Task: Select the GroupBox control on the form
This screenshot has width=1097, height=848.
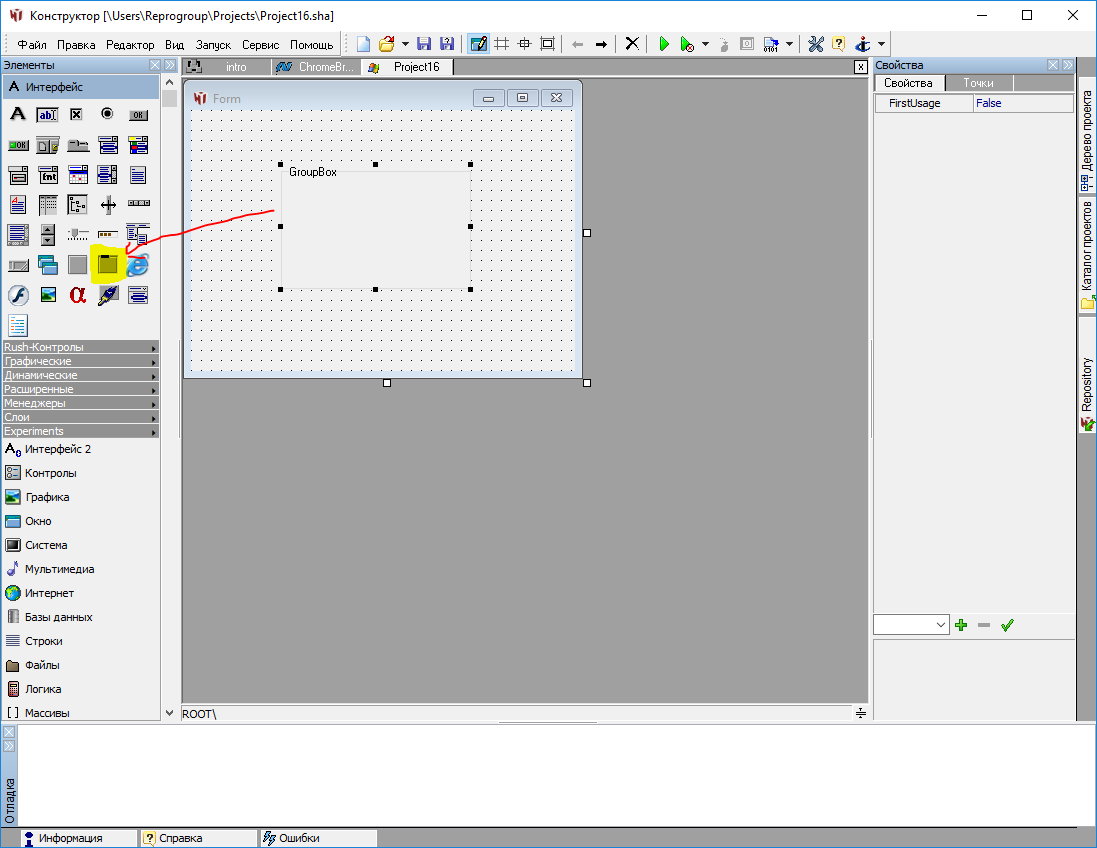Action: 375,228
